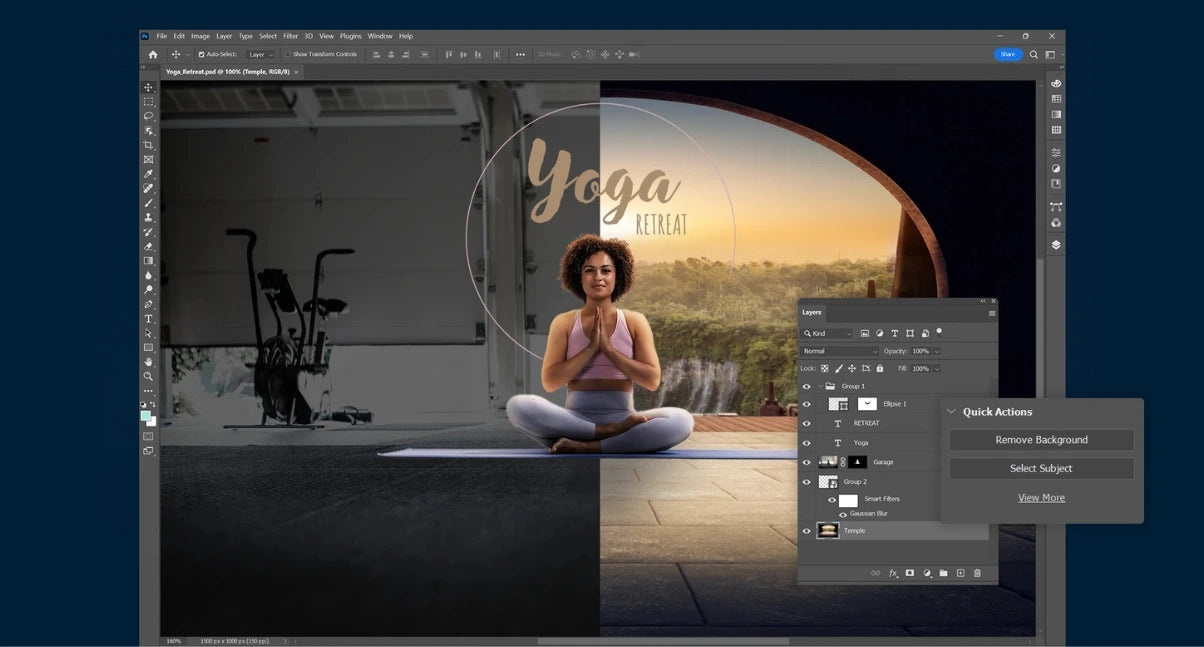Select the Crop tool
The height and width of the screenshot is (647, 1204).
click(x=149, y=145)
